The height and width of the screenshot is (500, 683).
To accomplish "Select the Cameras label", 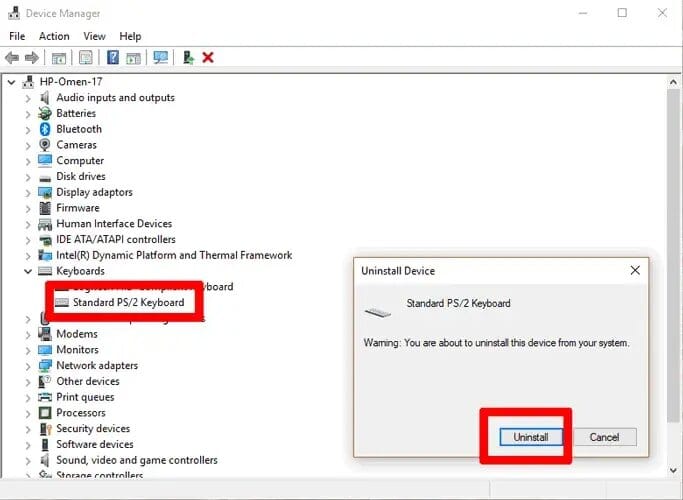I will tap(77, 145).
